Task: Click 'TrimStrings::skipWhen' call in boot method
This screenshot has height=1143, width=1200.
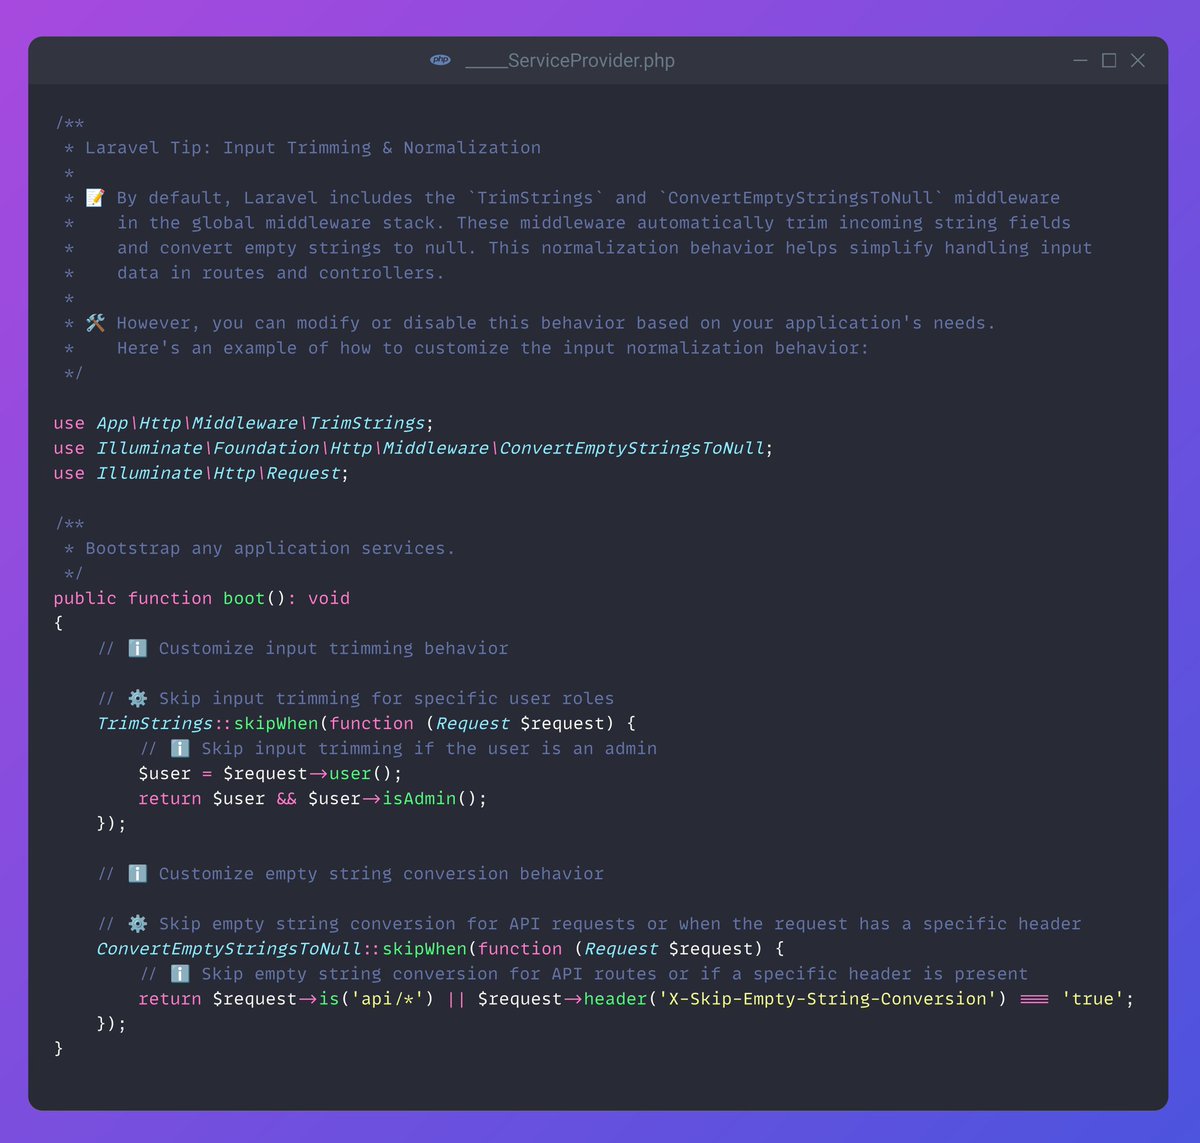Action: (x=207, y=723)
